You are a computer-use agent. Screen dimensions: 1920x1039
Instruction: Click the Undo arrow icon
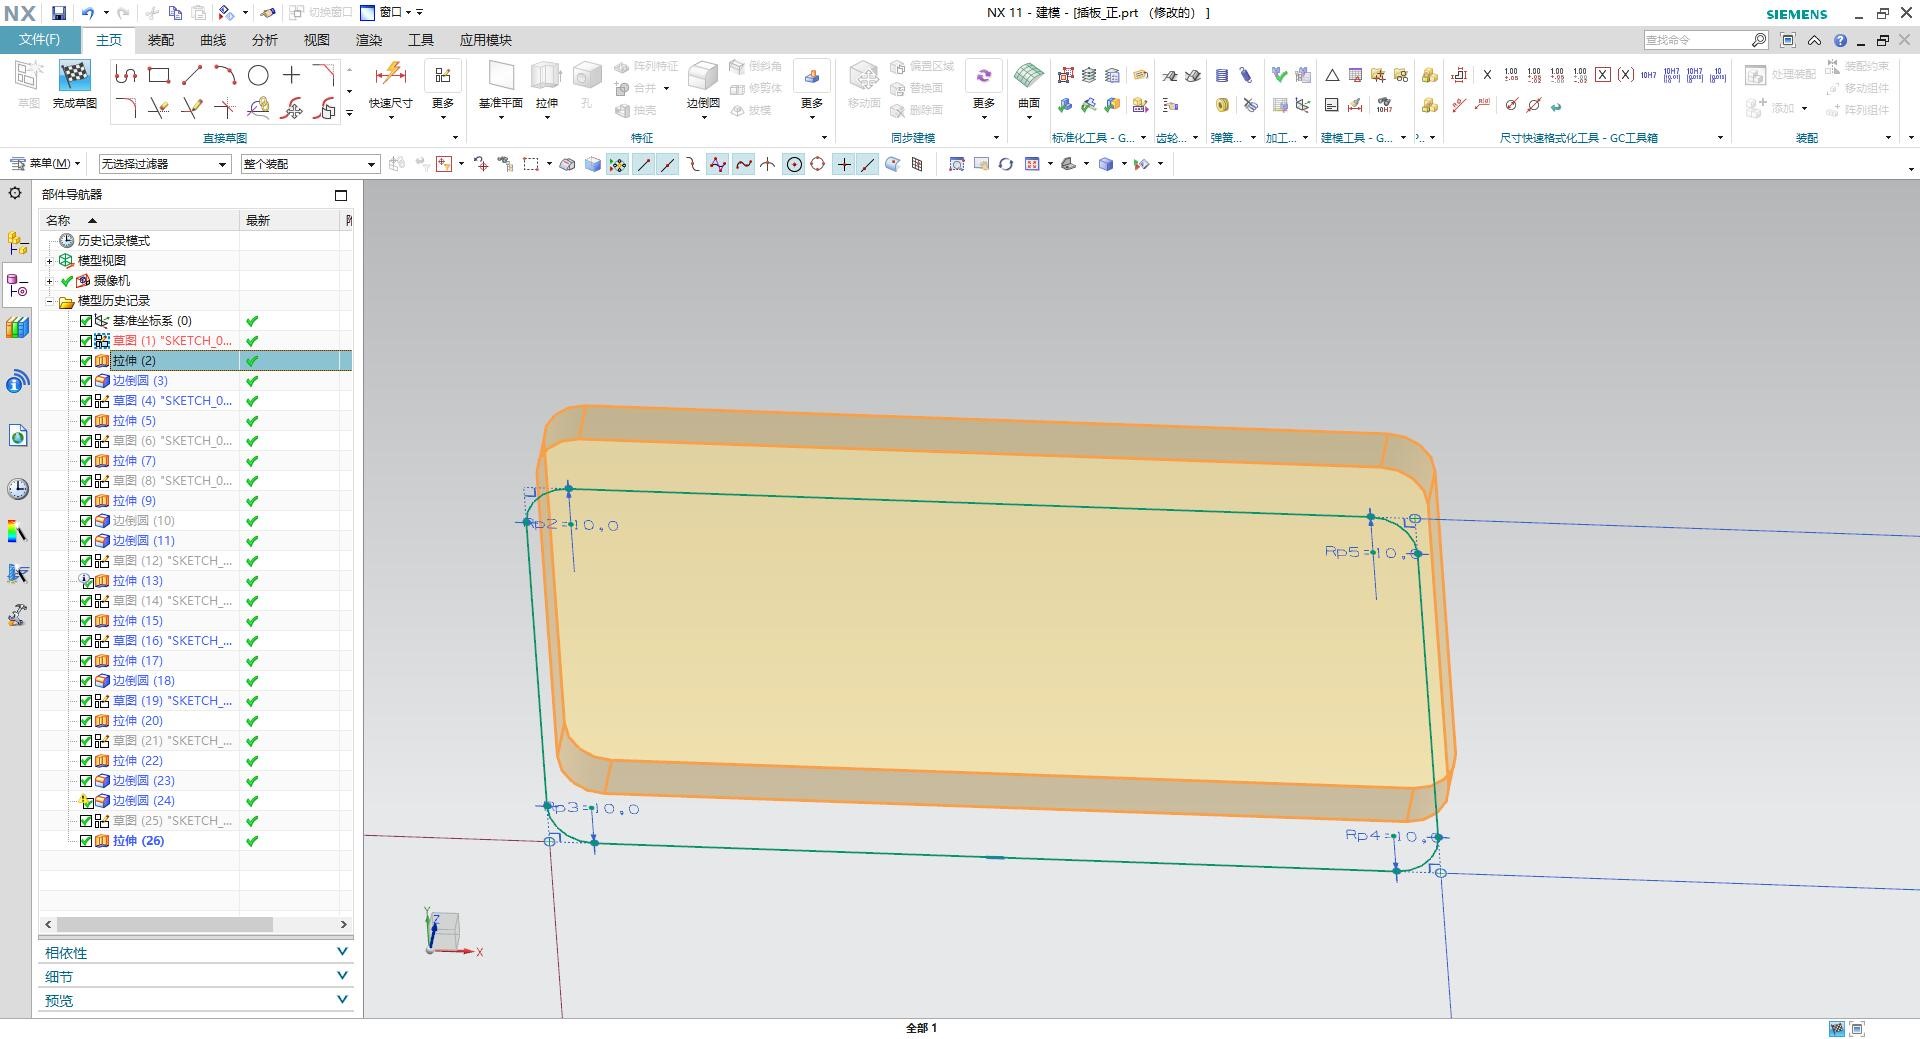tap(88, 13)
